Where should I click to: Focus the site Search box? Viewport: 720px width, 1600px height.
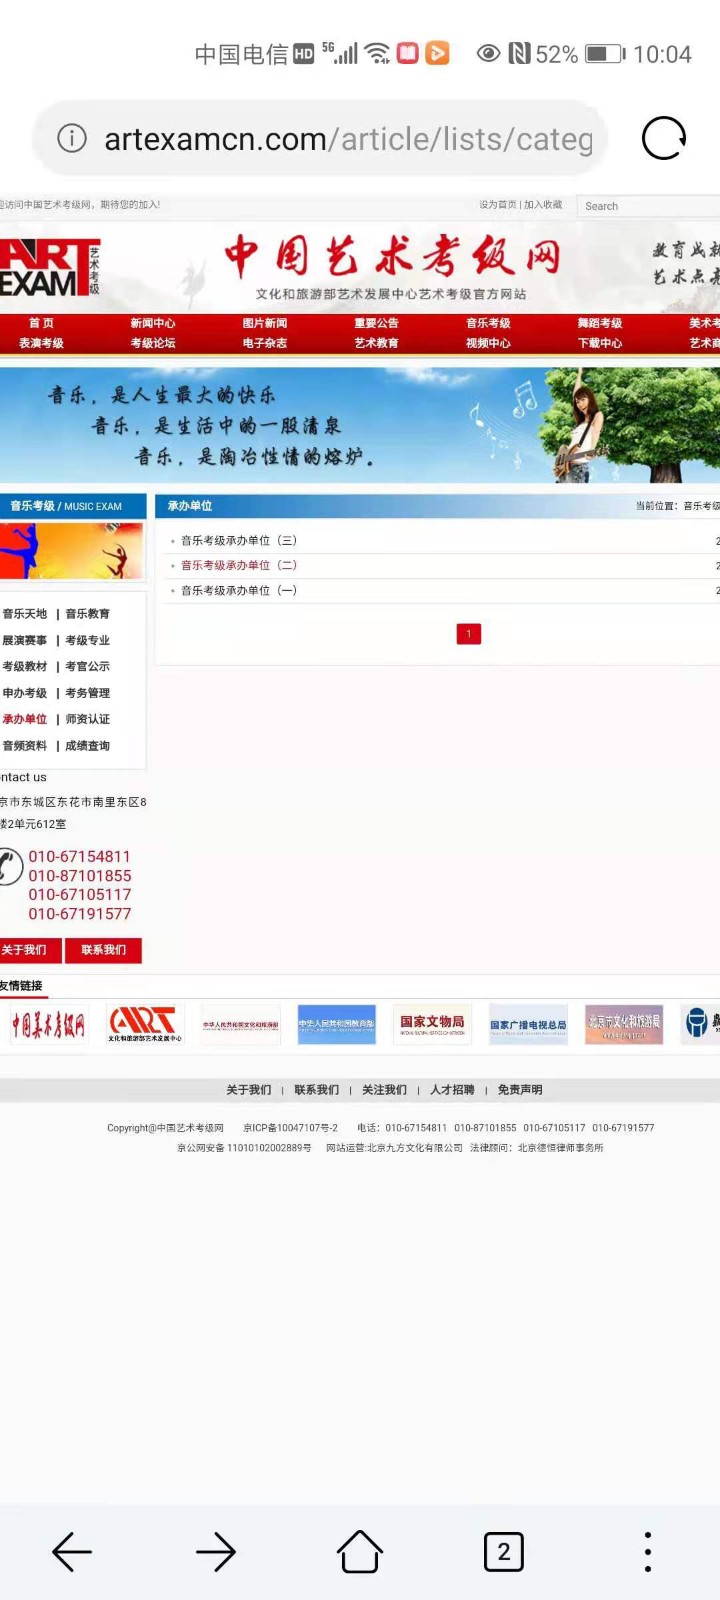pyautogui.click(x=648, y=206)
